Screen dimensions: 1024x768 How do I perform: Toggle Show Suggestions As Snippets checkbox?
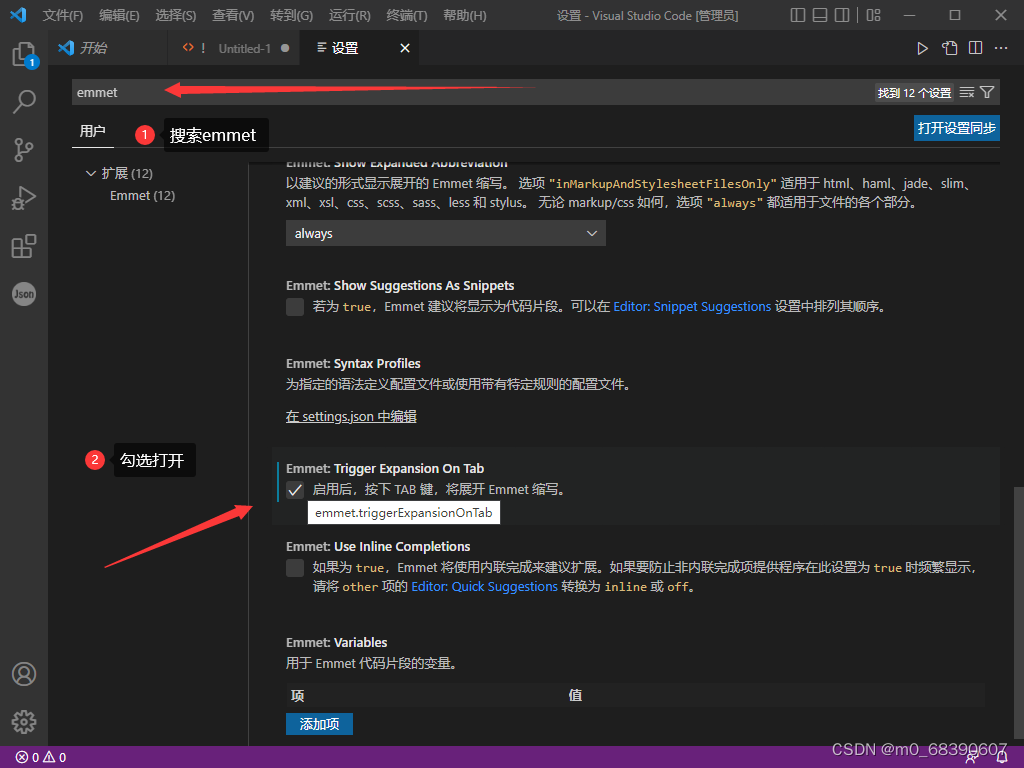(295, 307)
